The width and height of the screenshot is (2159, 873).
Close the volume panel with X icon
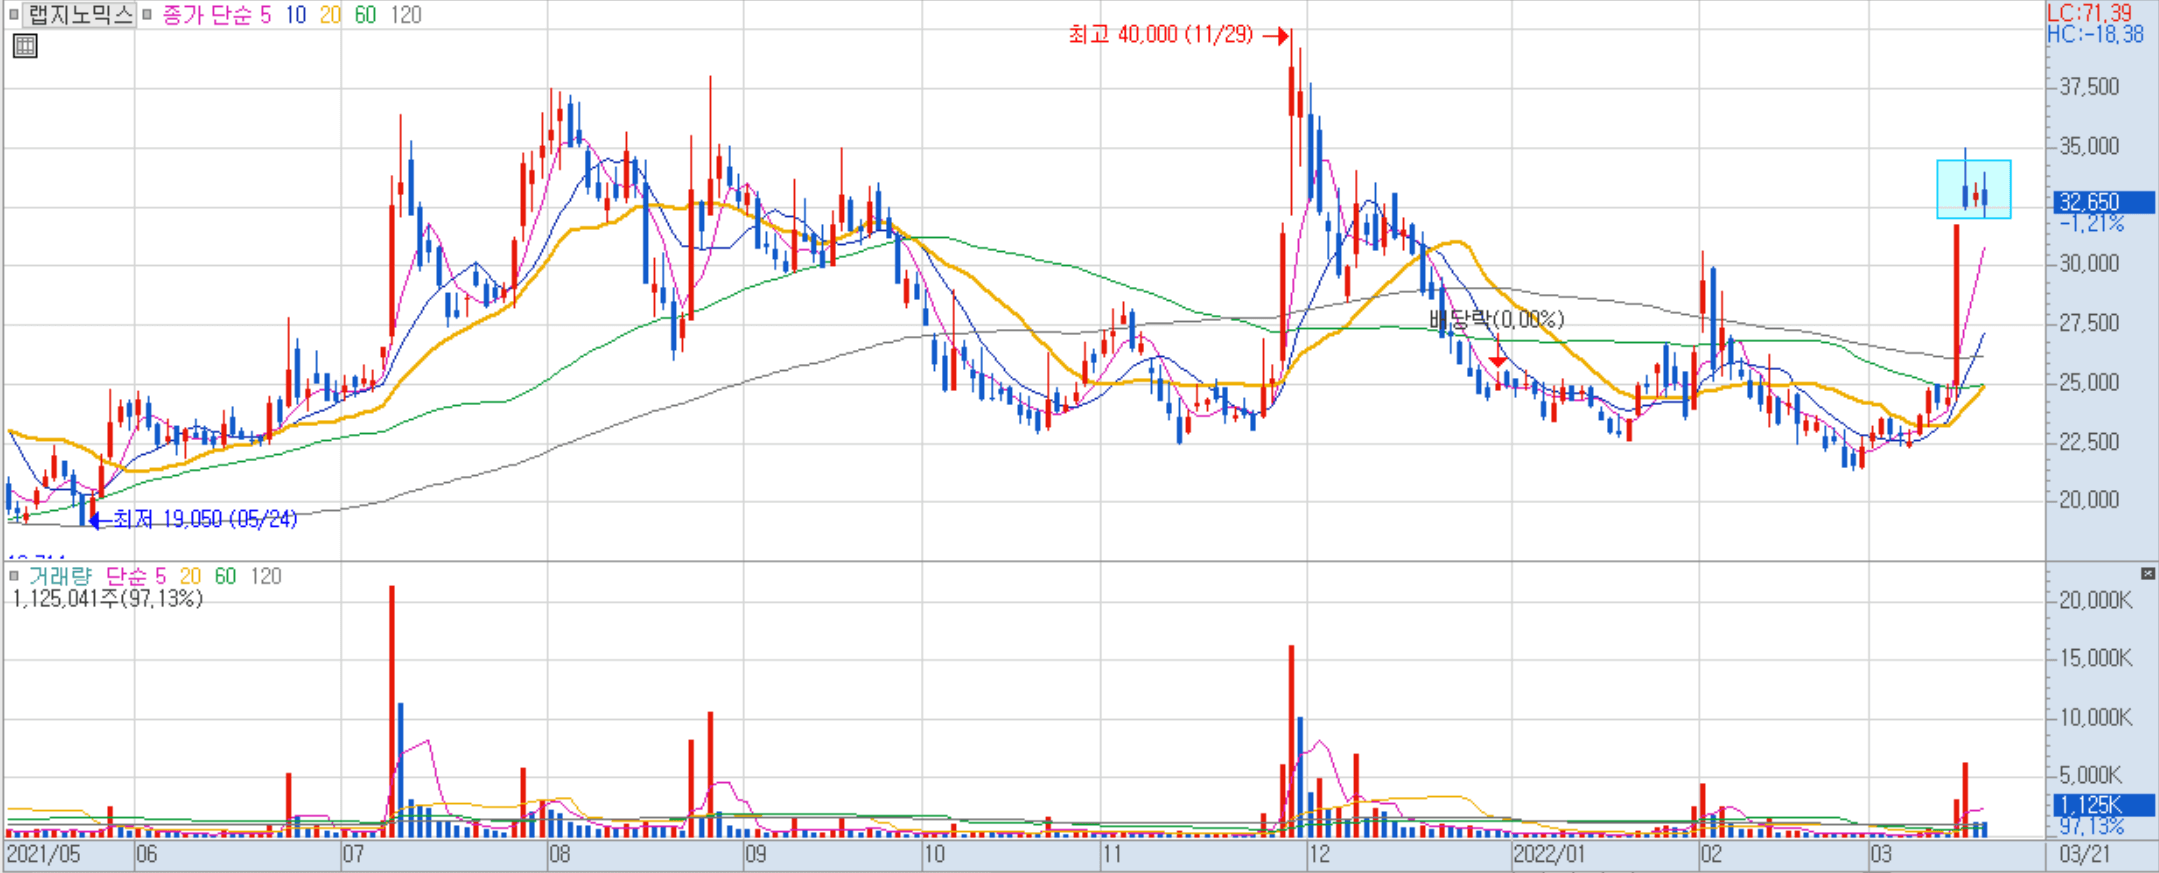tap(2148, 574)
